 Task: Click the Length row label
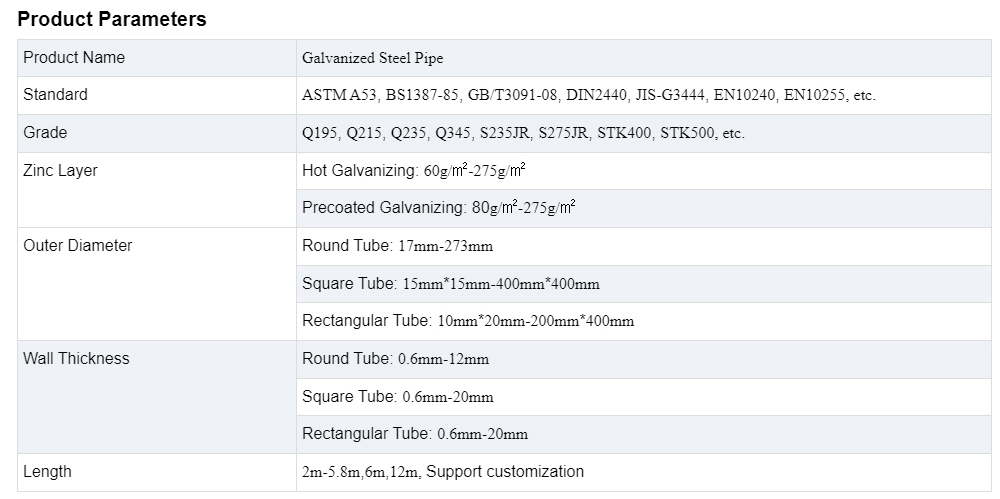(x=47, y=472)
